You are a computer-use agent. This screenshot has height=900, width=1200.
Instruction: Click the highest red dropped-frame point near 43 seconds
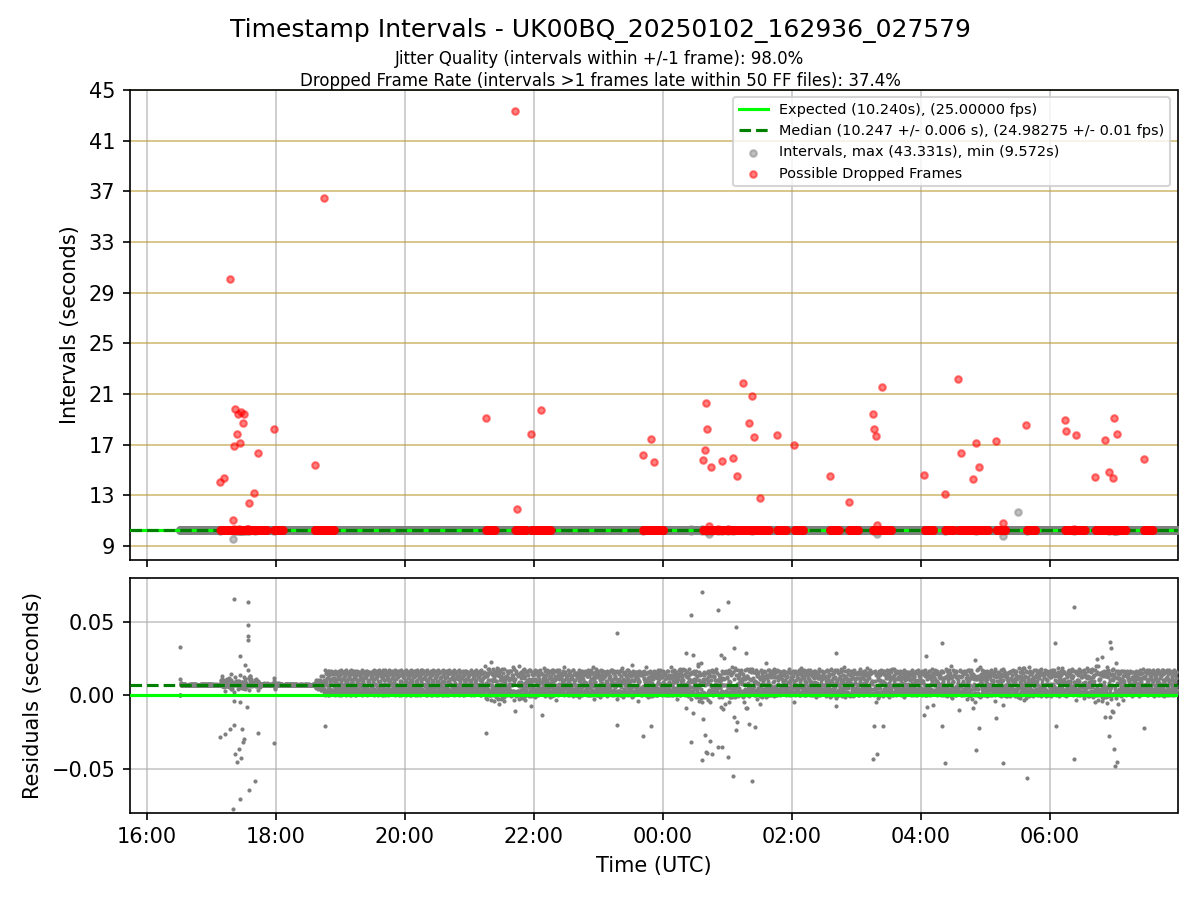pyautogui.click(x=515, y=111)
